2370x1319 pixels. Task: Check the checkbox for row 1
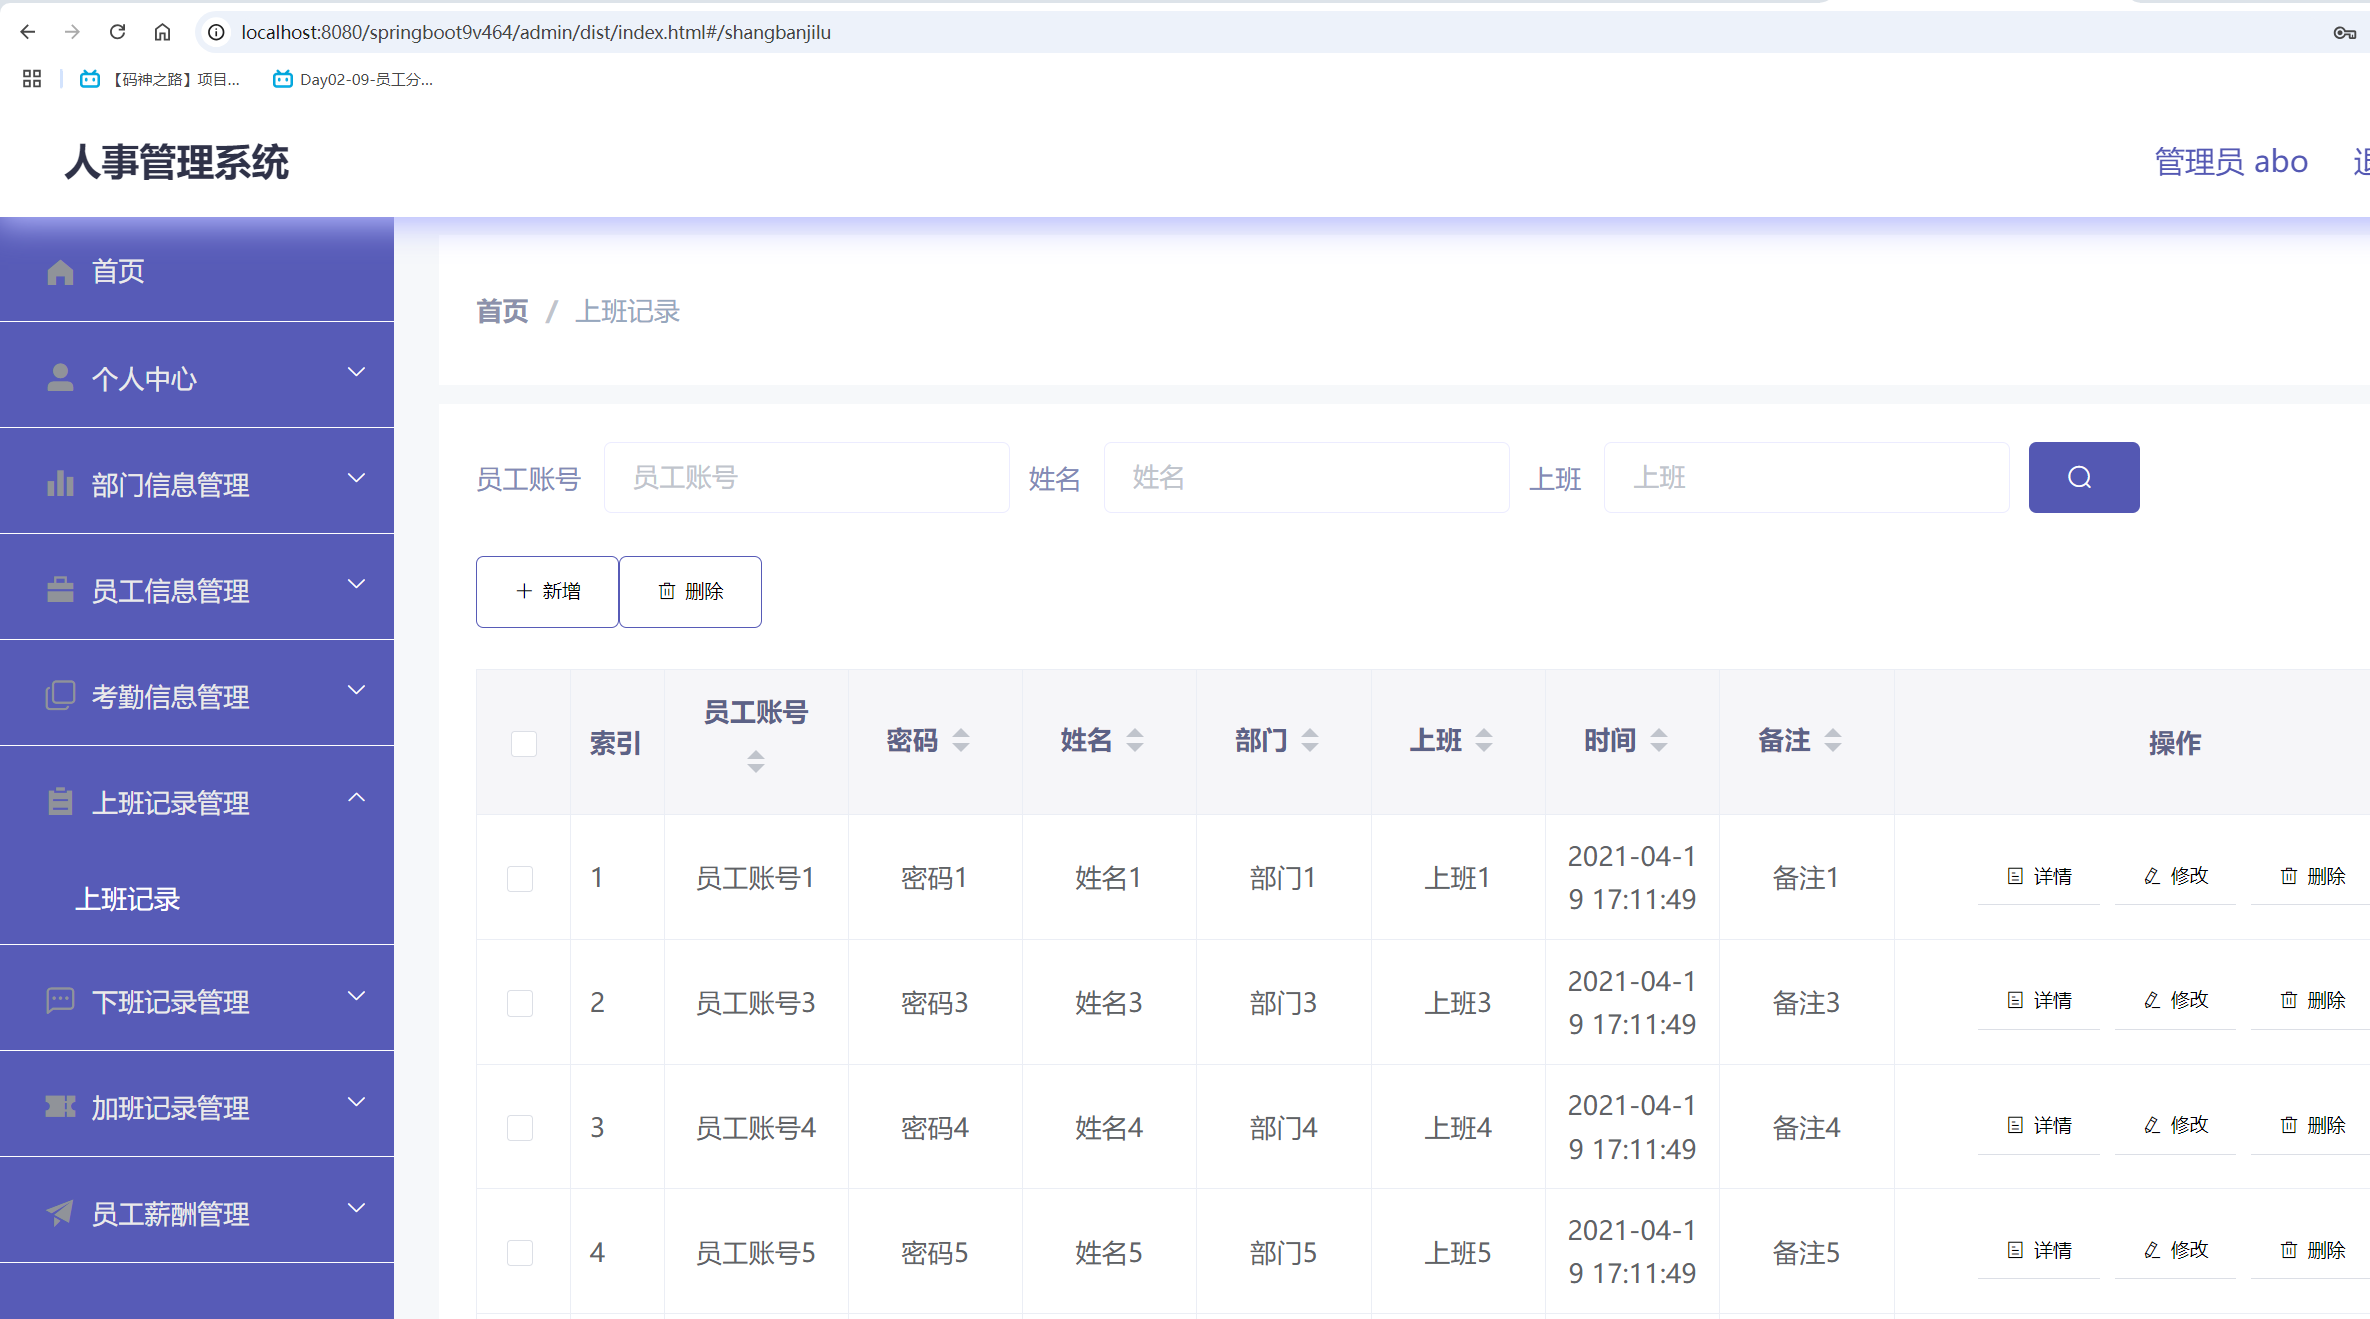point(520,878)
